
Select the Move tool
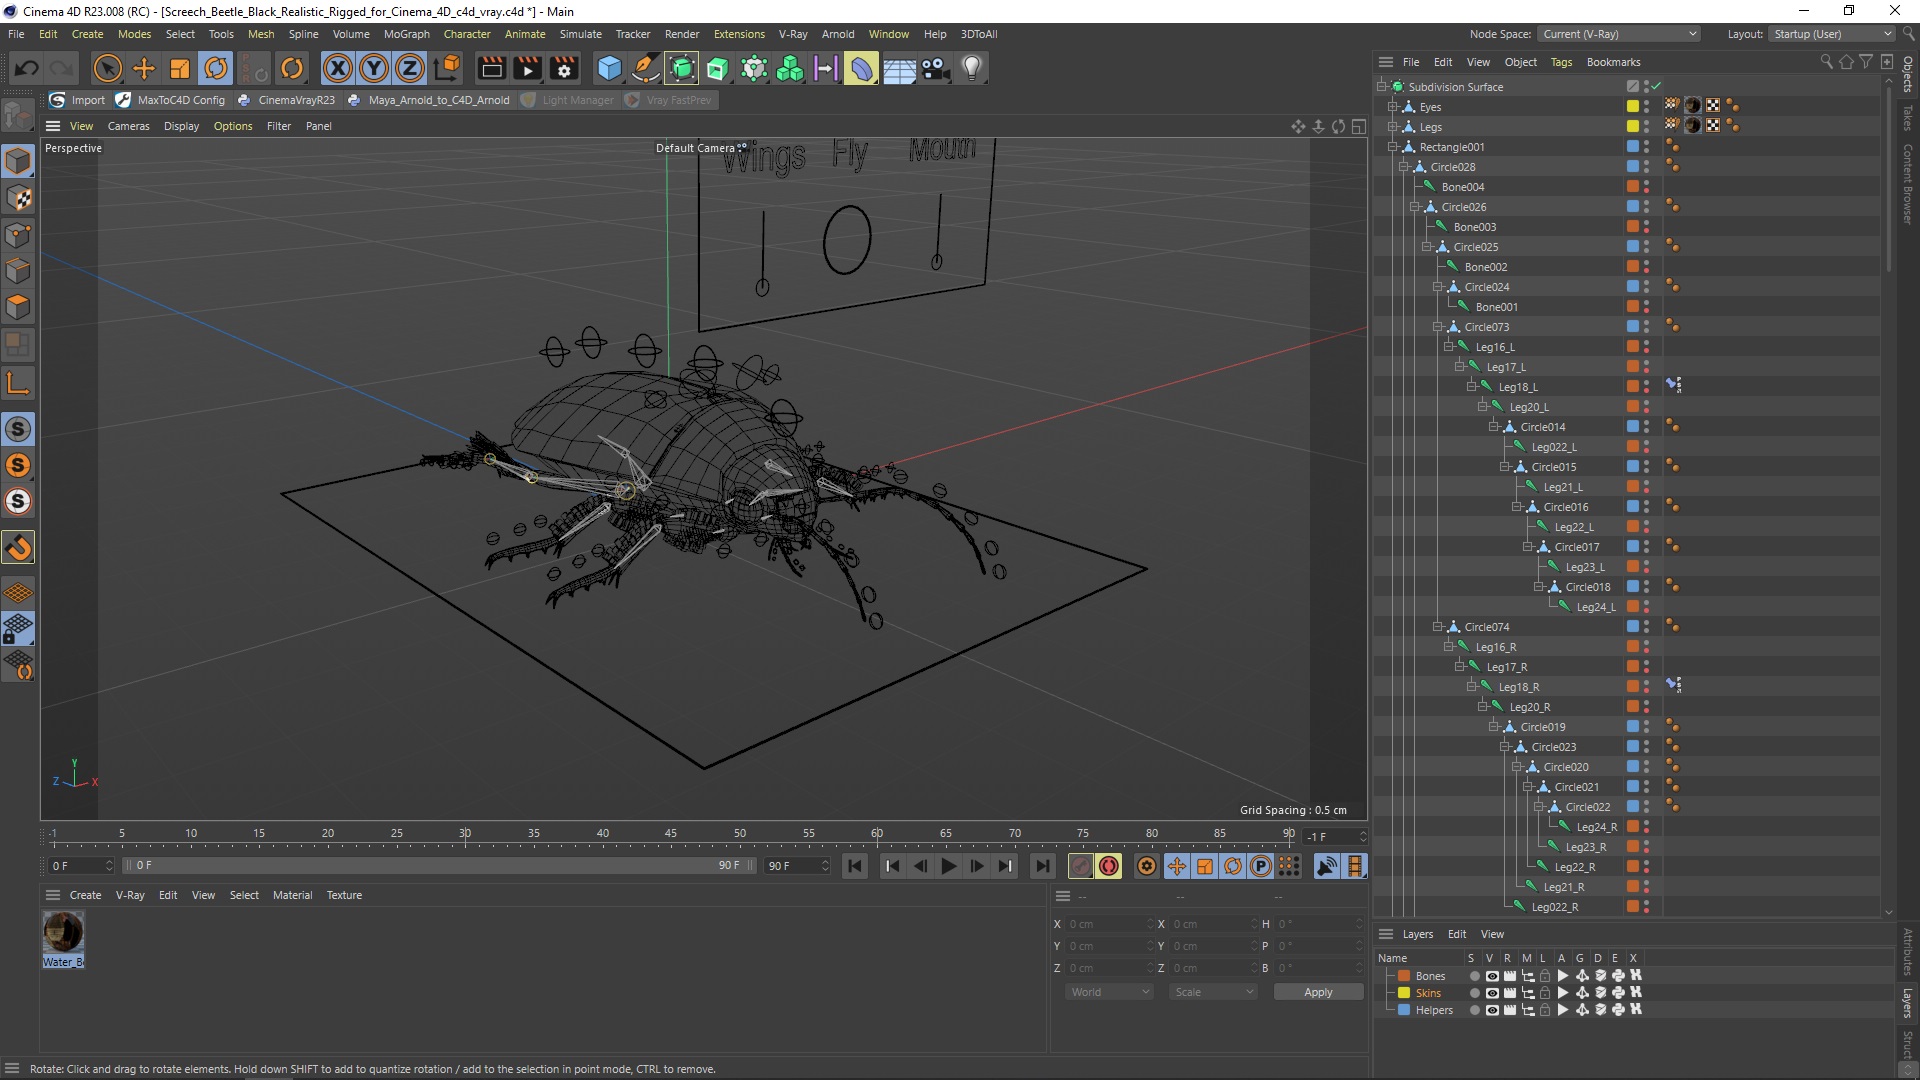click(x=144, y=68)
